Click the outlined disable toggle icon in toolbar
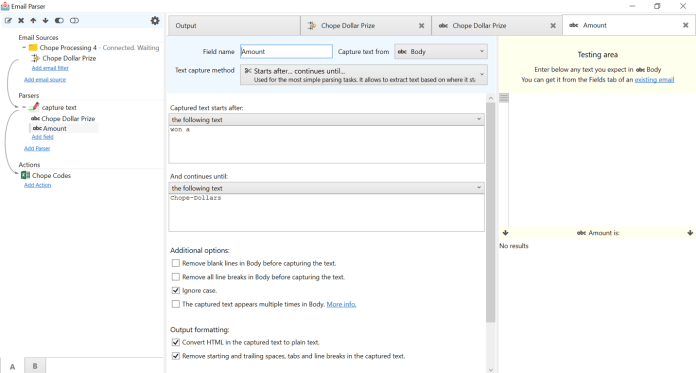The image size is (696, 373). coord(74,20)
